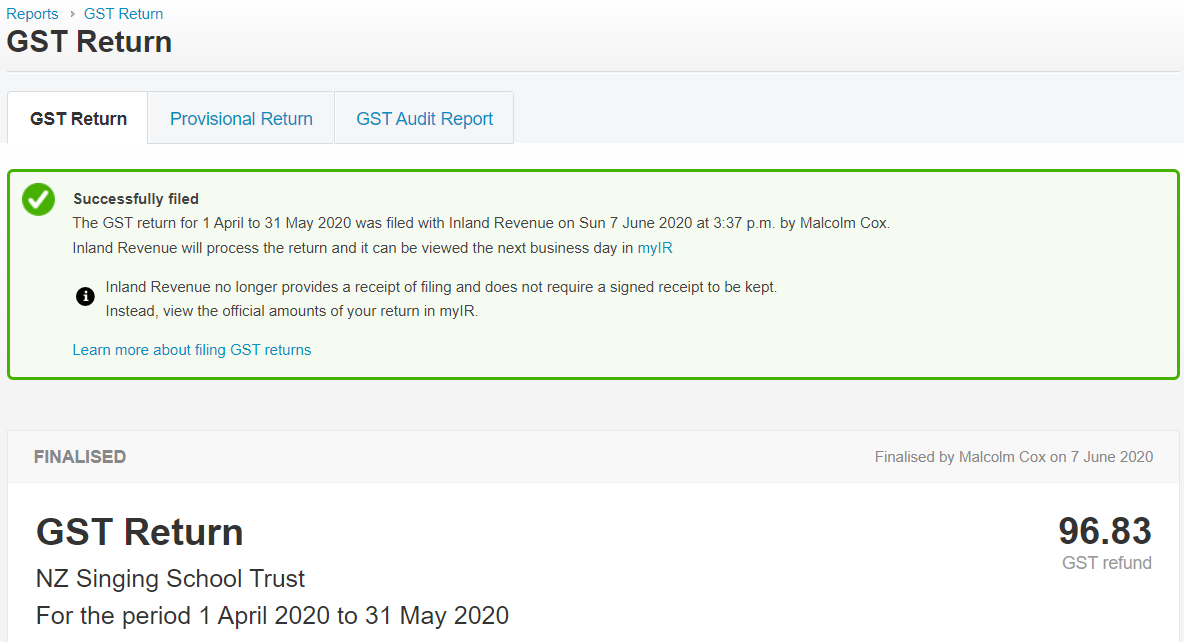This screenshot has height=642, width=1184.
Task: Click the FINALISED status label
Action: pyautogui.click(x=80, y=457)
